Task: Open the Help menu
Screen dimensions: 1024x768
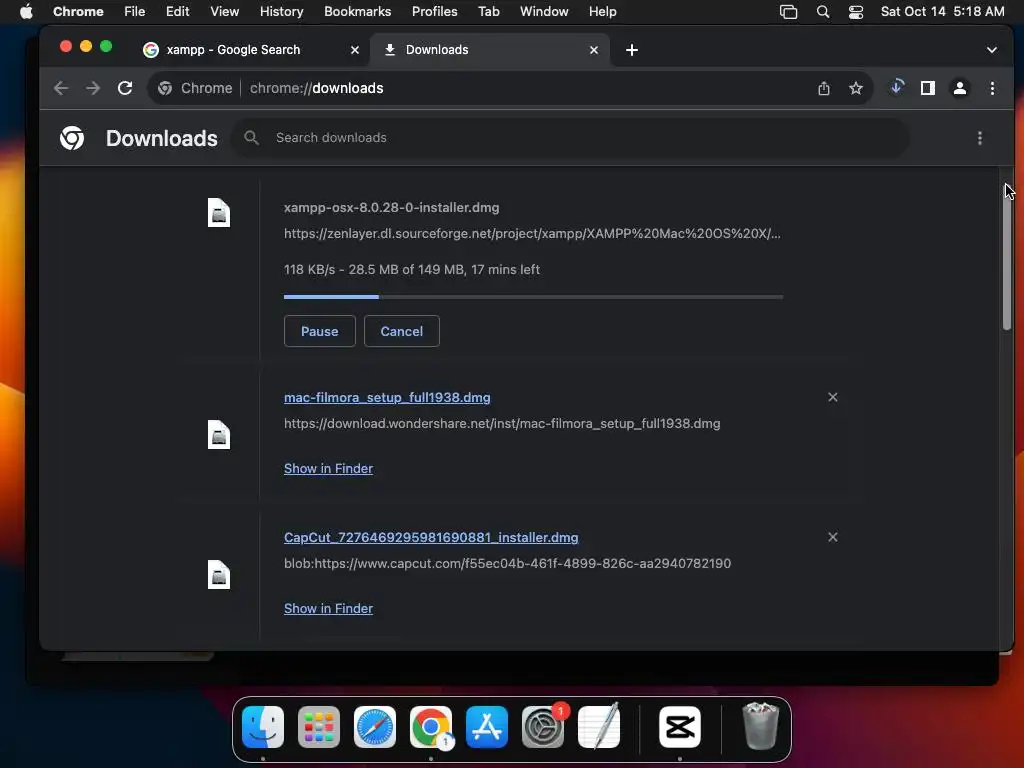Action: tap(602, 11)
